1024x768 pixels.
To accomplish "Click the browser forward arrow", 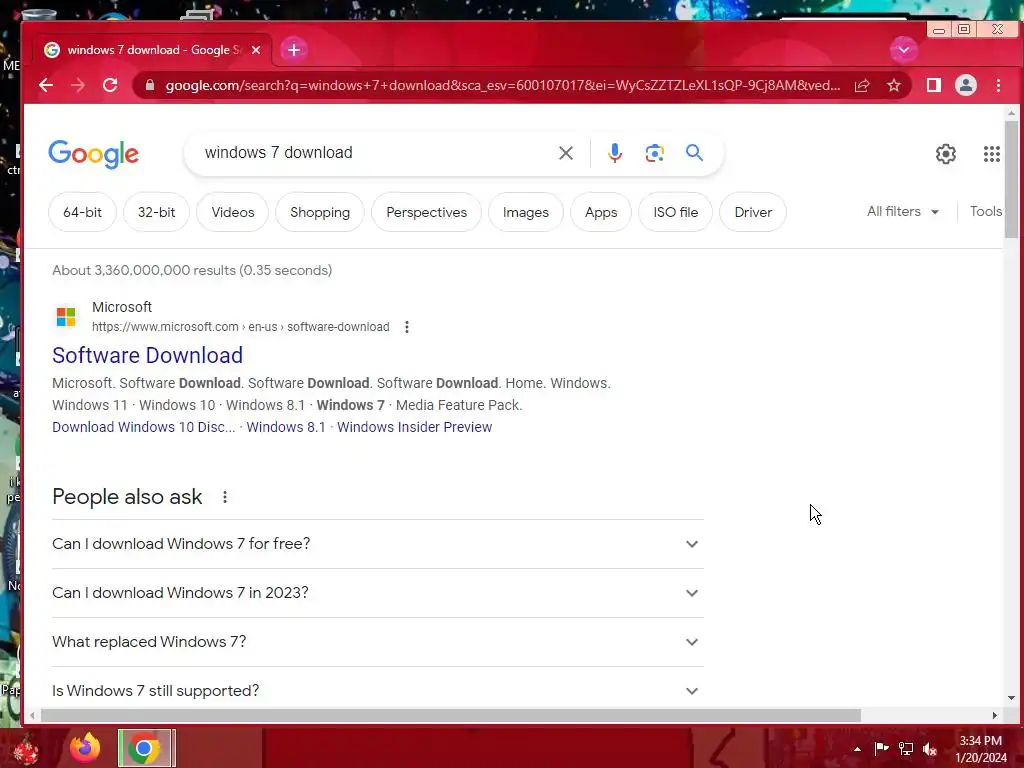I will [78, 85].
